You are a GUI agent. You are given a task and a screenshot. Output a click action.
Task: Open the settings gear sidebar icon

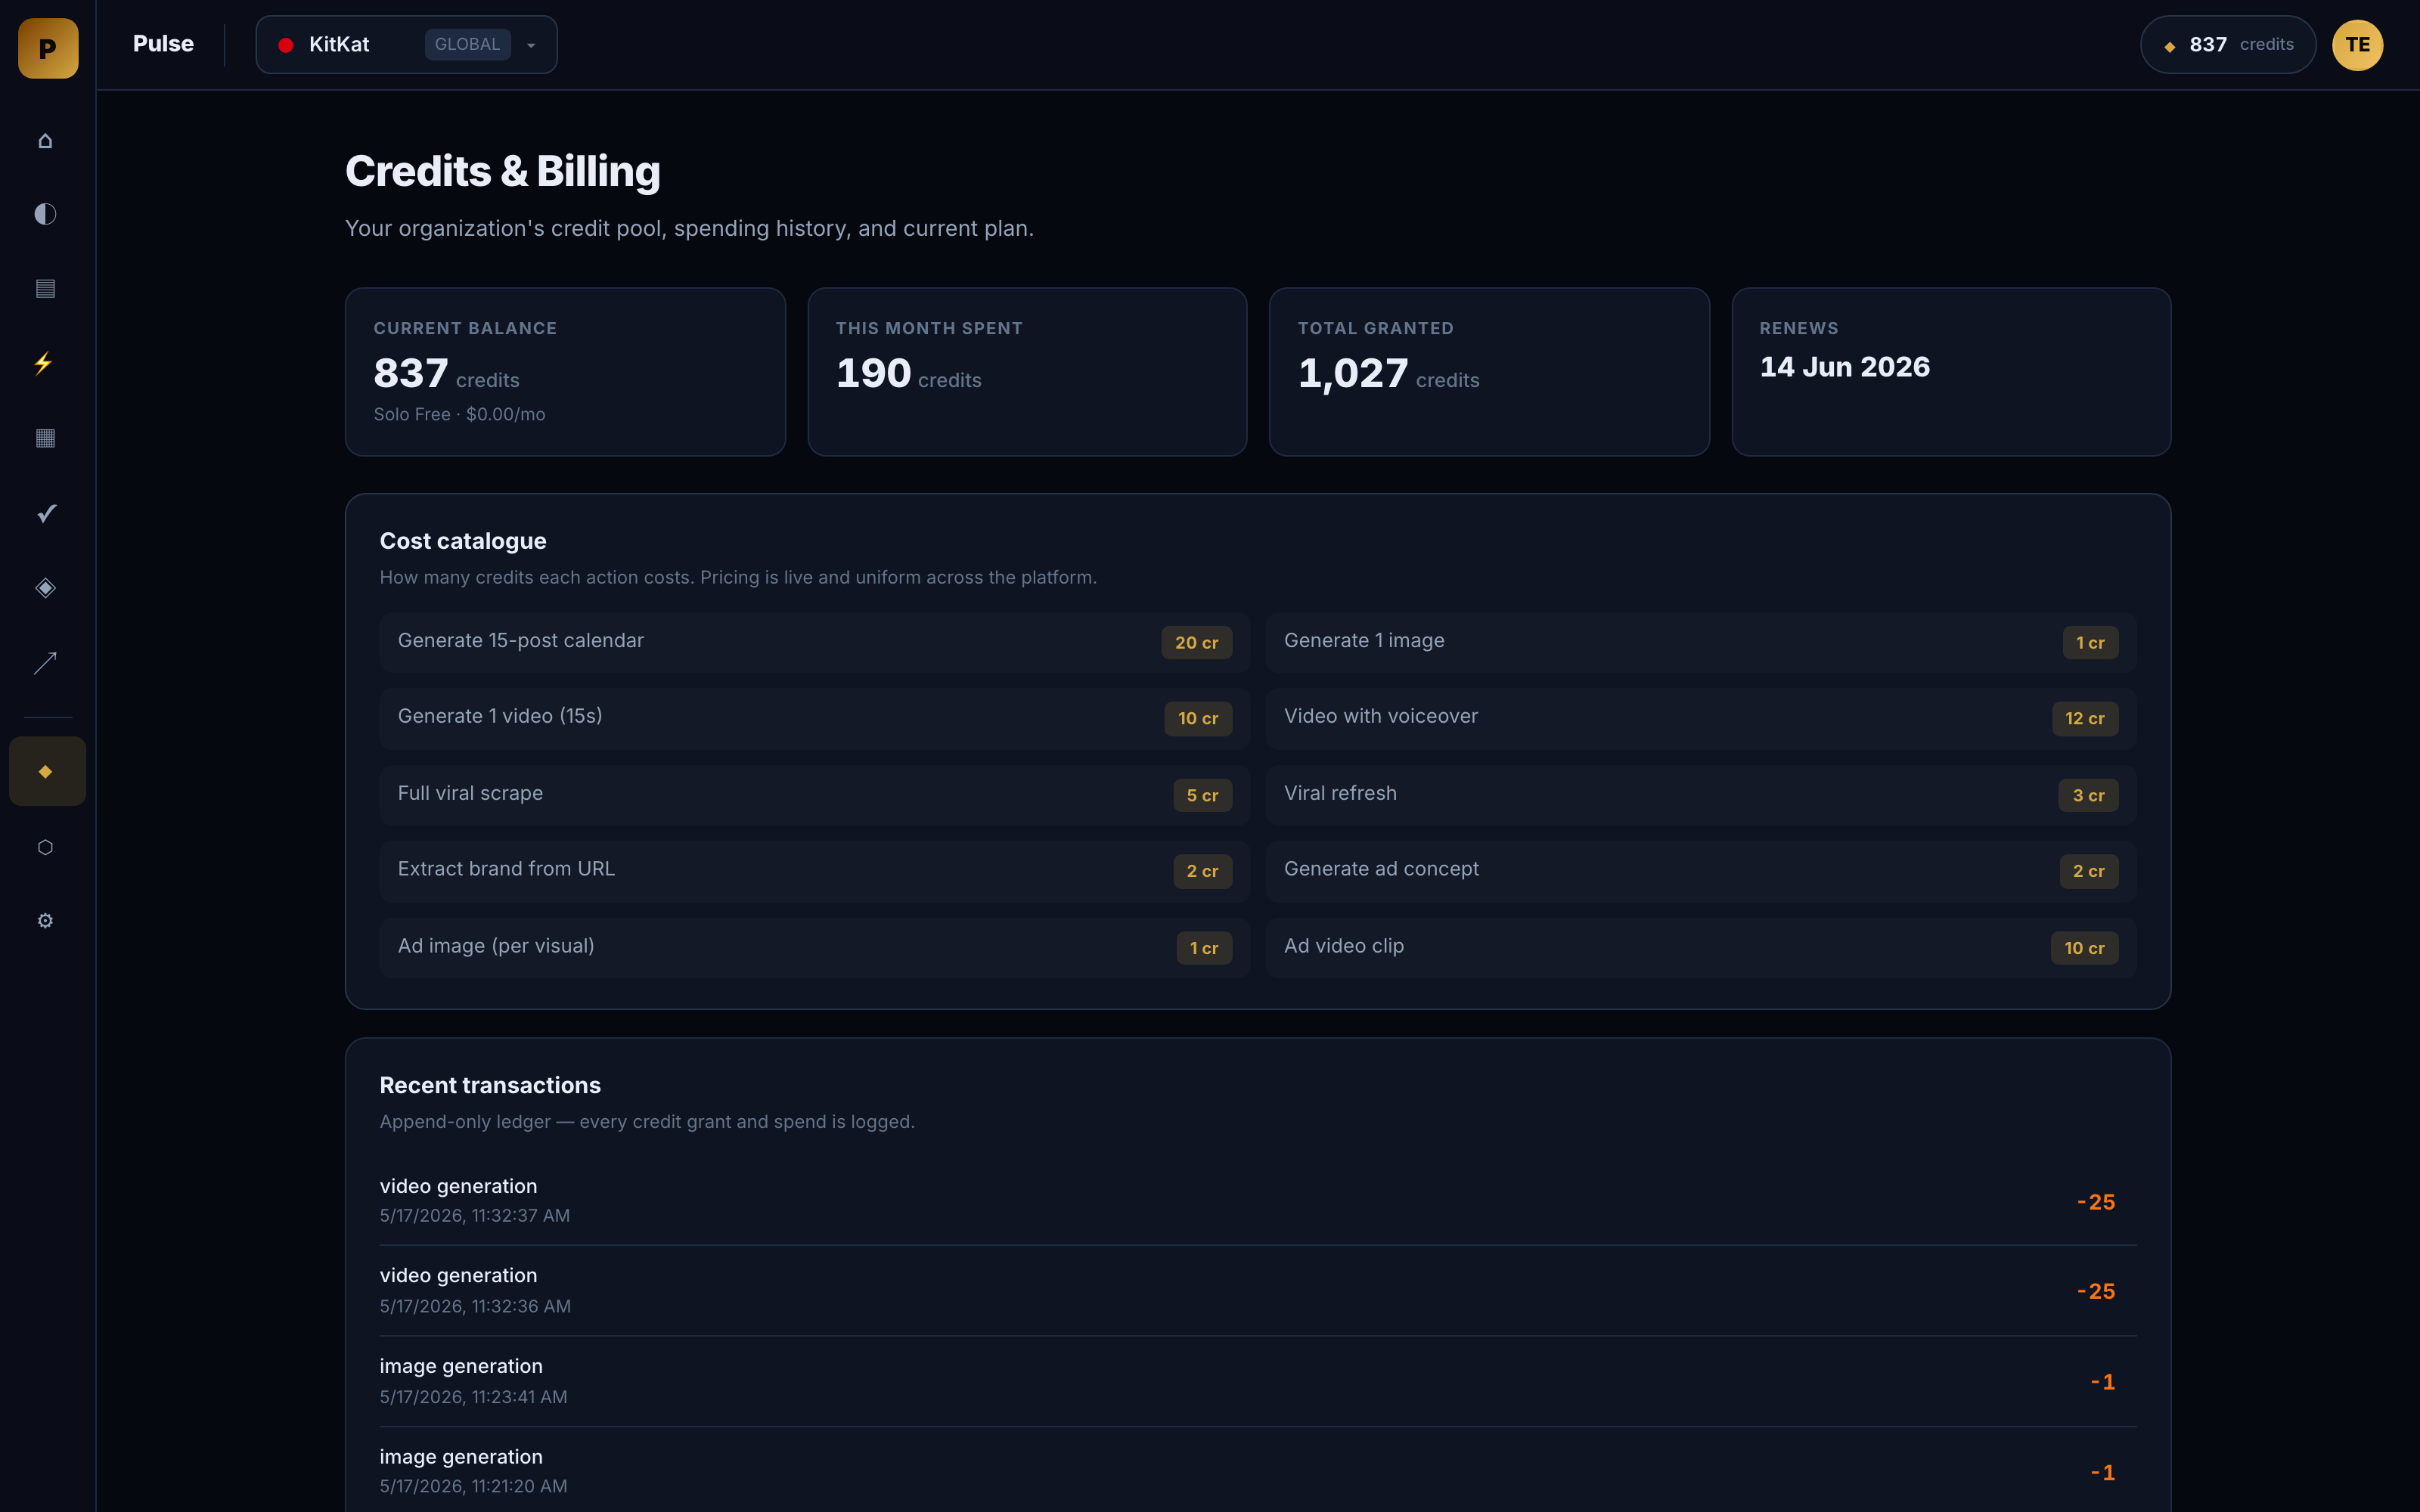coord(45,920)
